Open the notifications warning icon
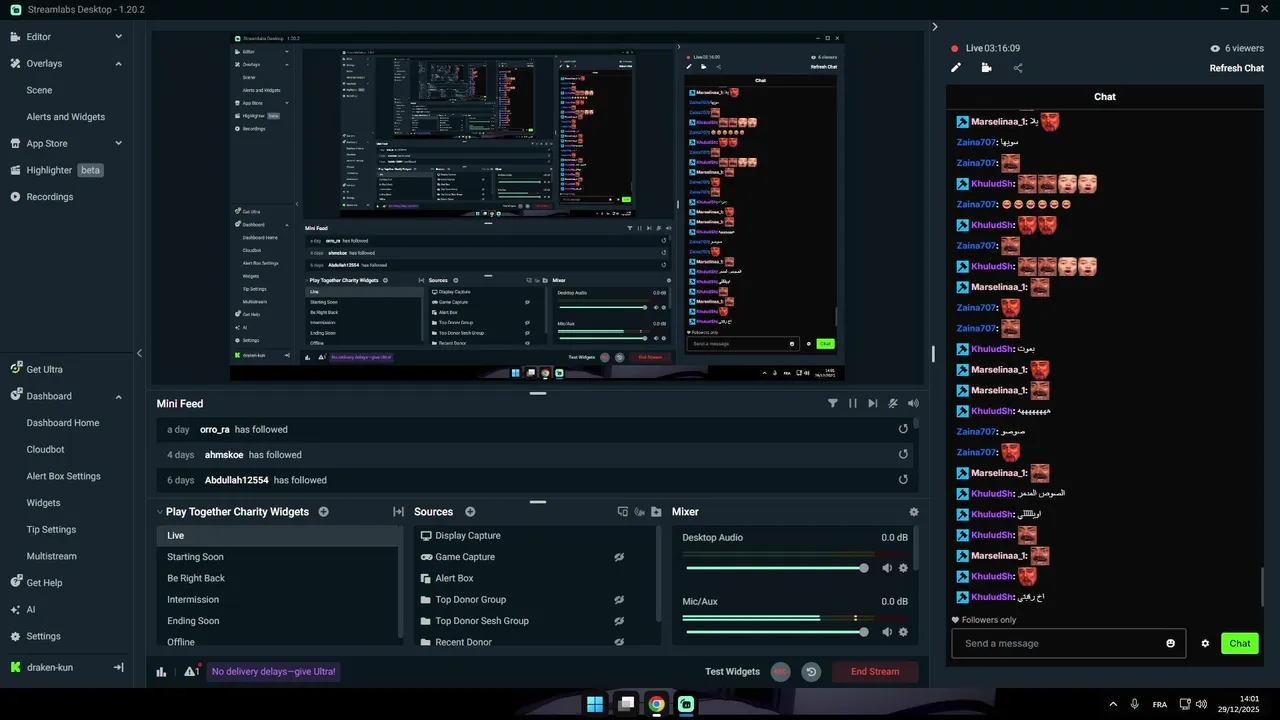 click(x=191, y=671)
